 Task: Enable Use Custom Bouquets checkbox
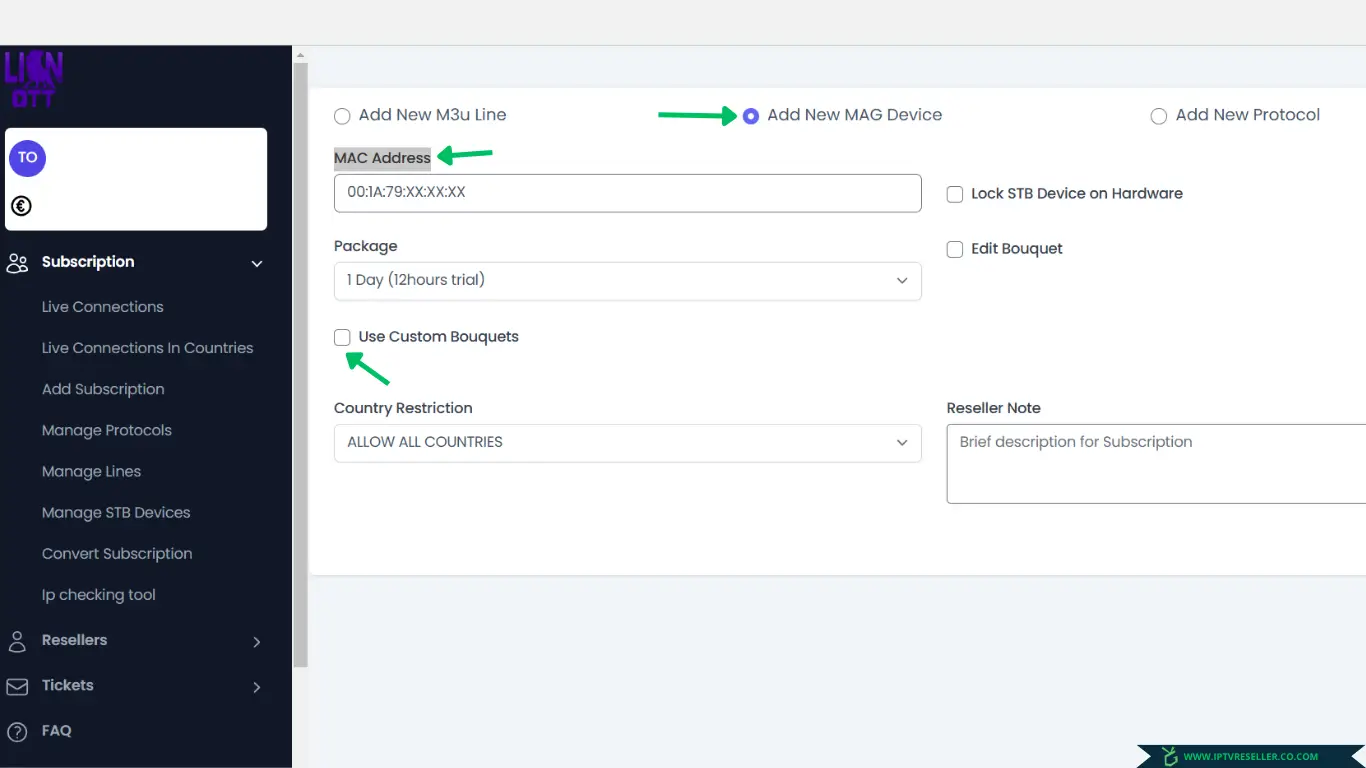pos(342,337)
